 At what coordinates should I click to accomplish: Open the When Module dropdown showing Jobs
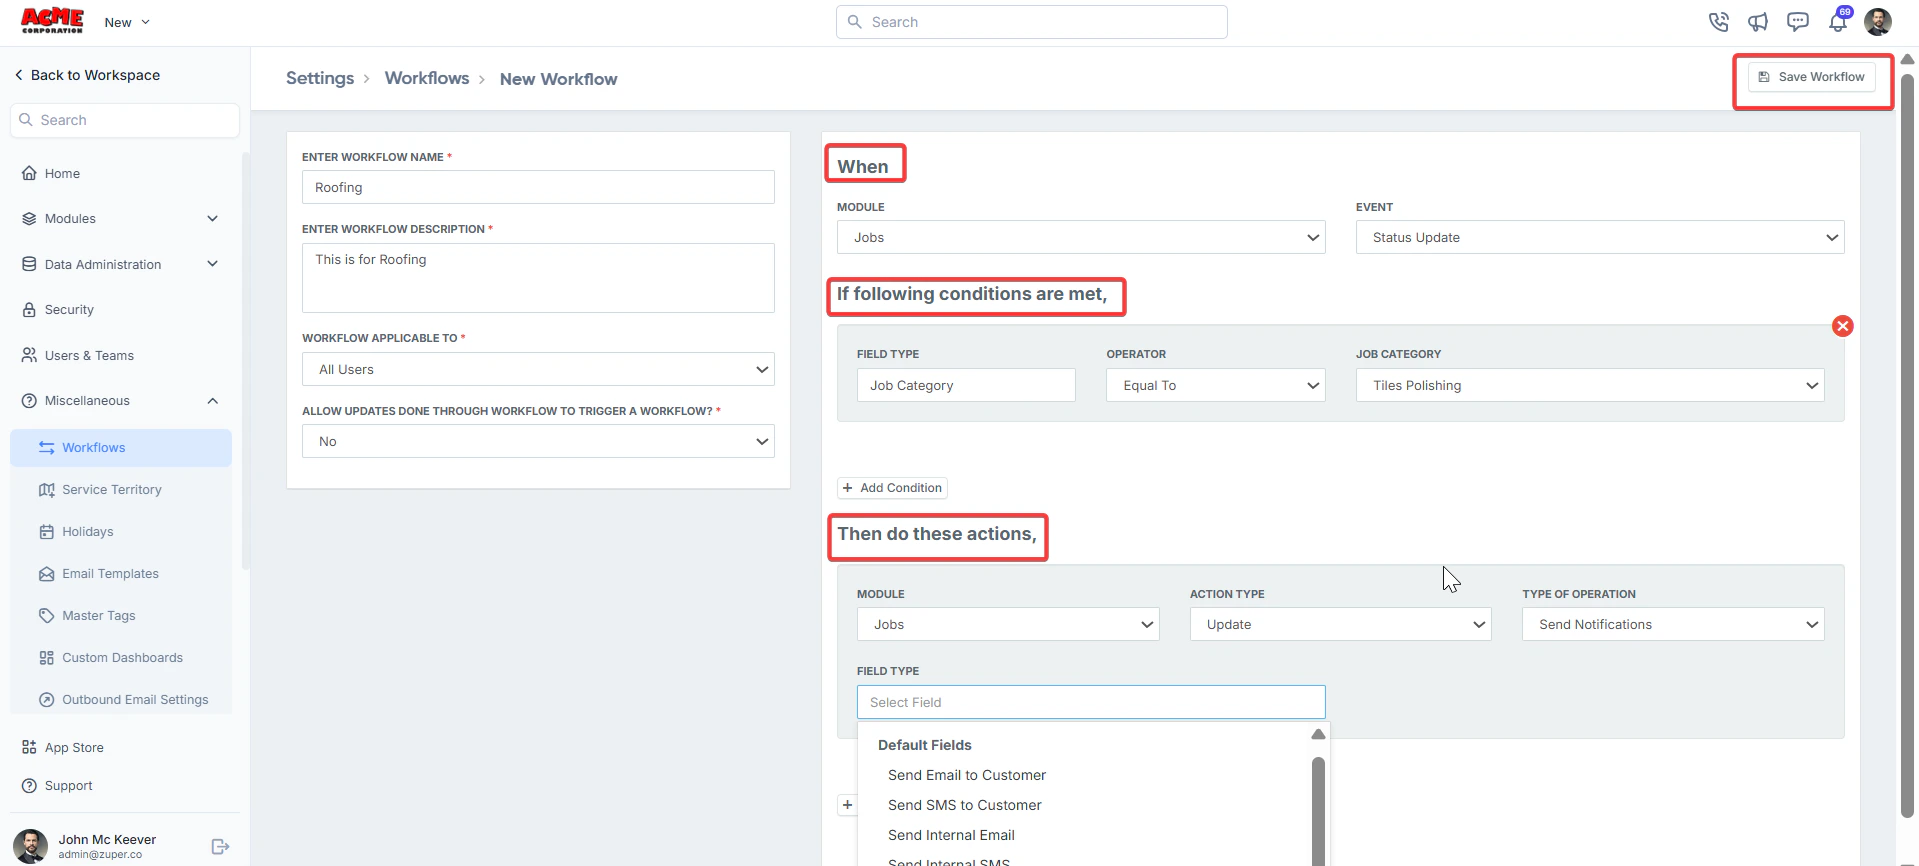1081,237
